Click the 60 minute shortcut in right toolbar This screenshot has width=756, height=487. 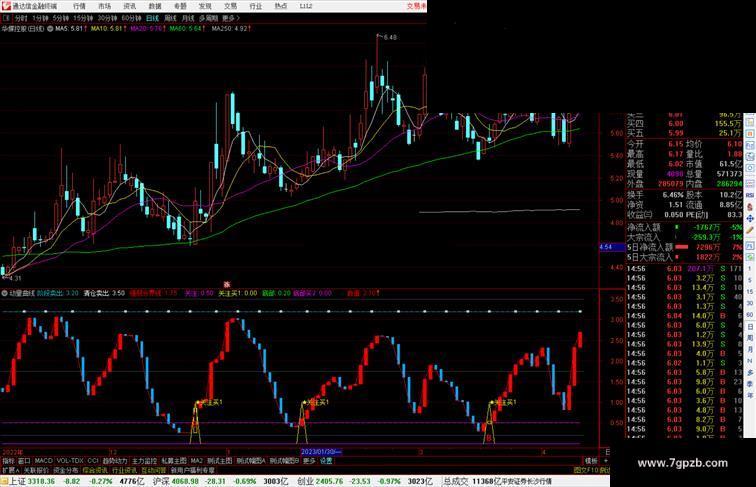click(x=750, y=315)
